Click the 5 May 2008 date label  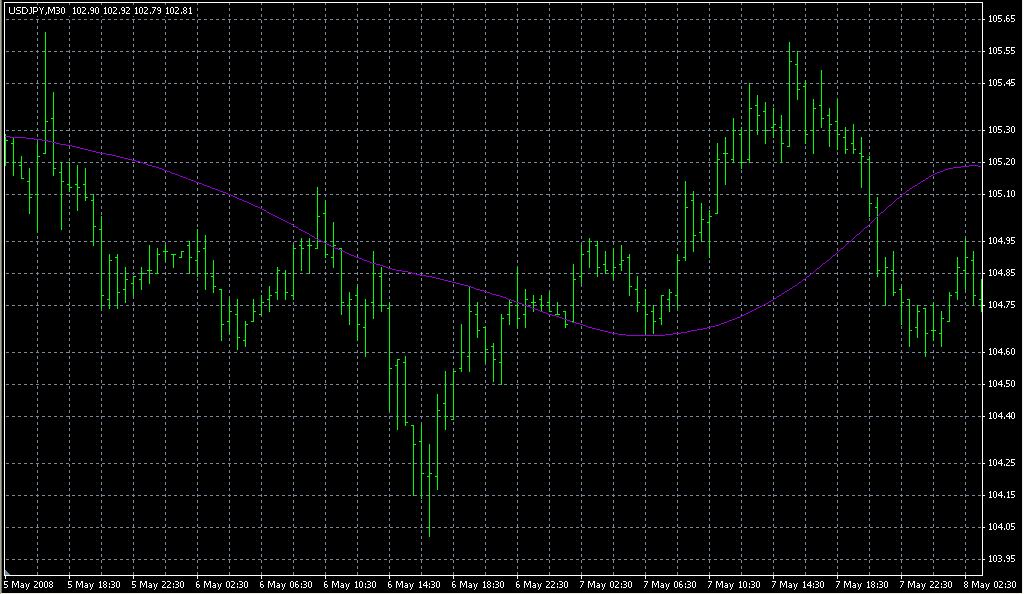click(x=29, y=585)
